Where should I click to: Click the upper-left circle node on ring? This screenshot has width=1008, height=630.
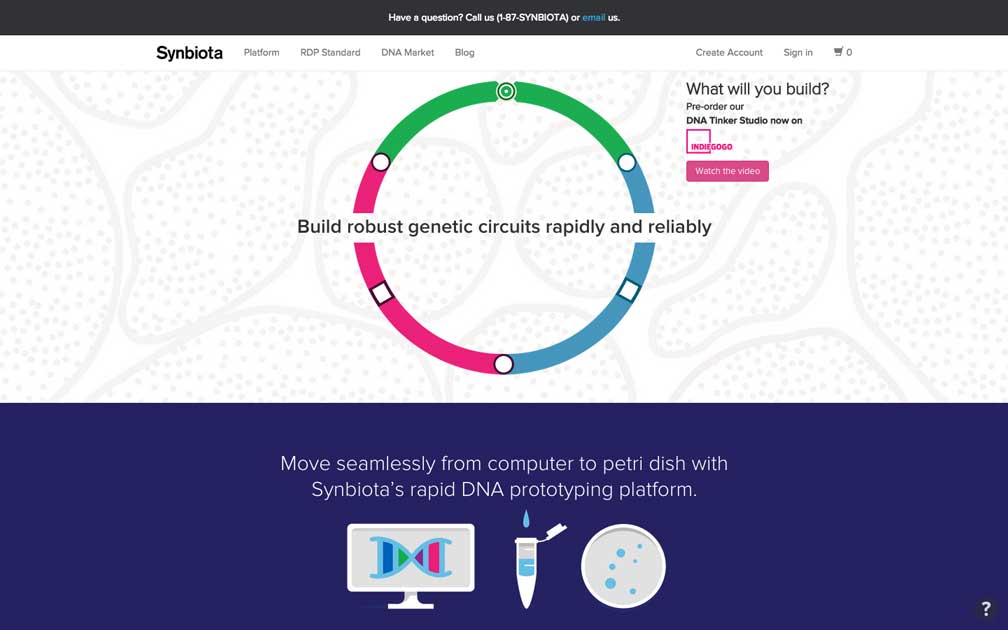click(381, 162)
